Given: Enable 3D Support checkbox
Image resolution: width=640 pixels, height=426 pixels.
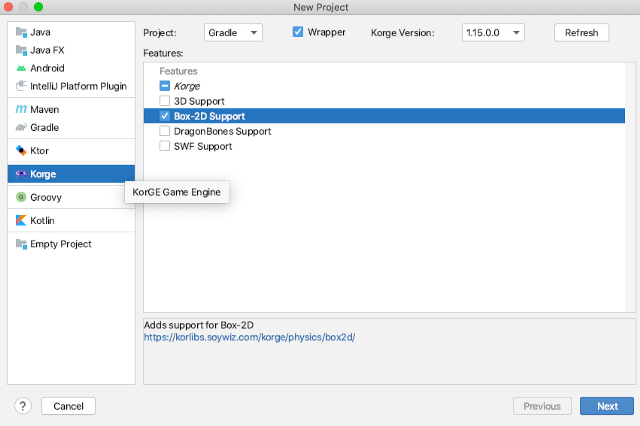Looking at the screenshot, I should (164, 101).
